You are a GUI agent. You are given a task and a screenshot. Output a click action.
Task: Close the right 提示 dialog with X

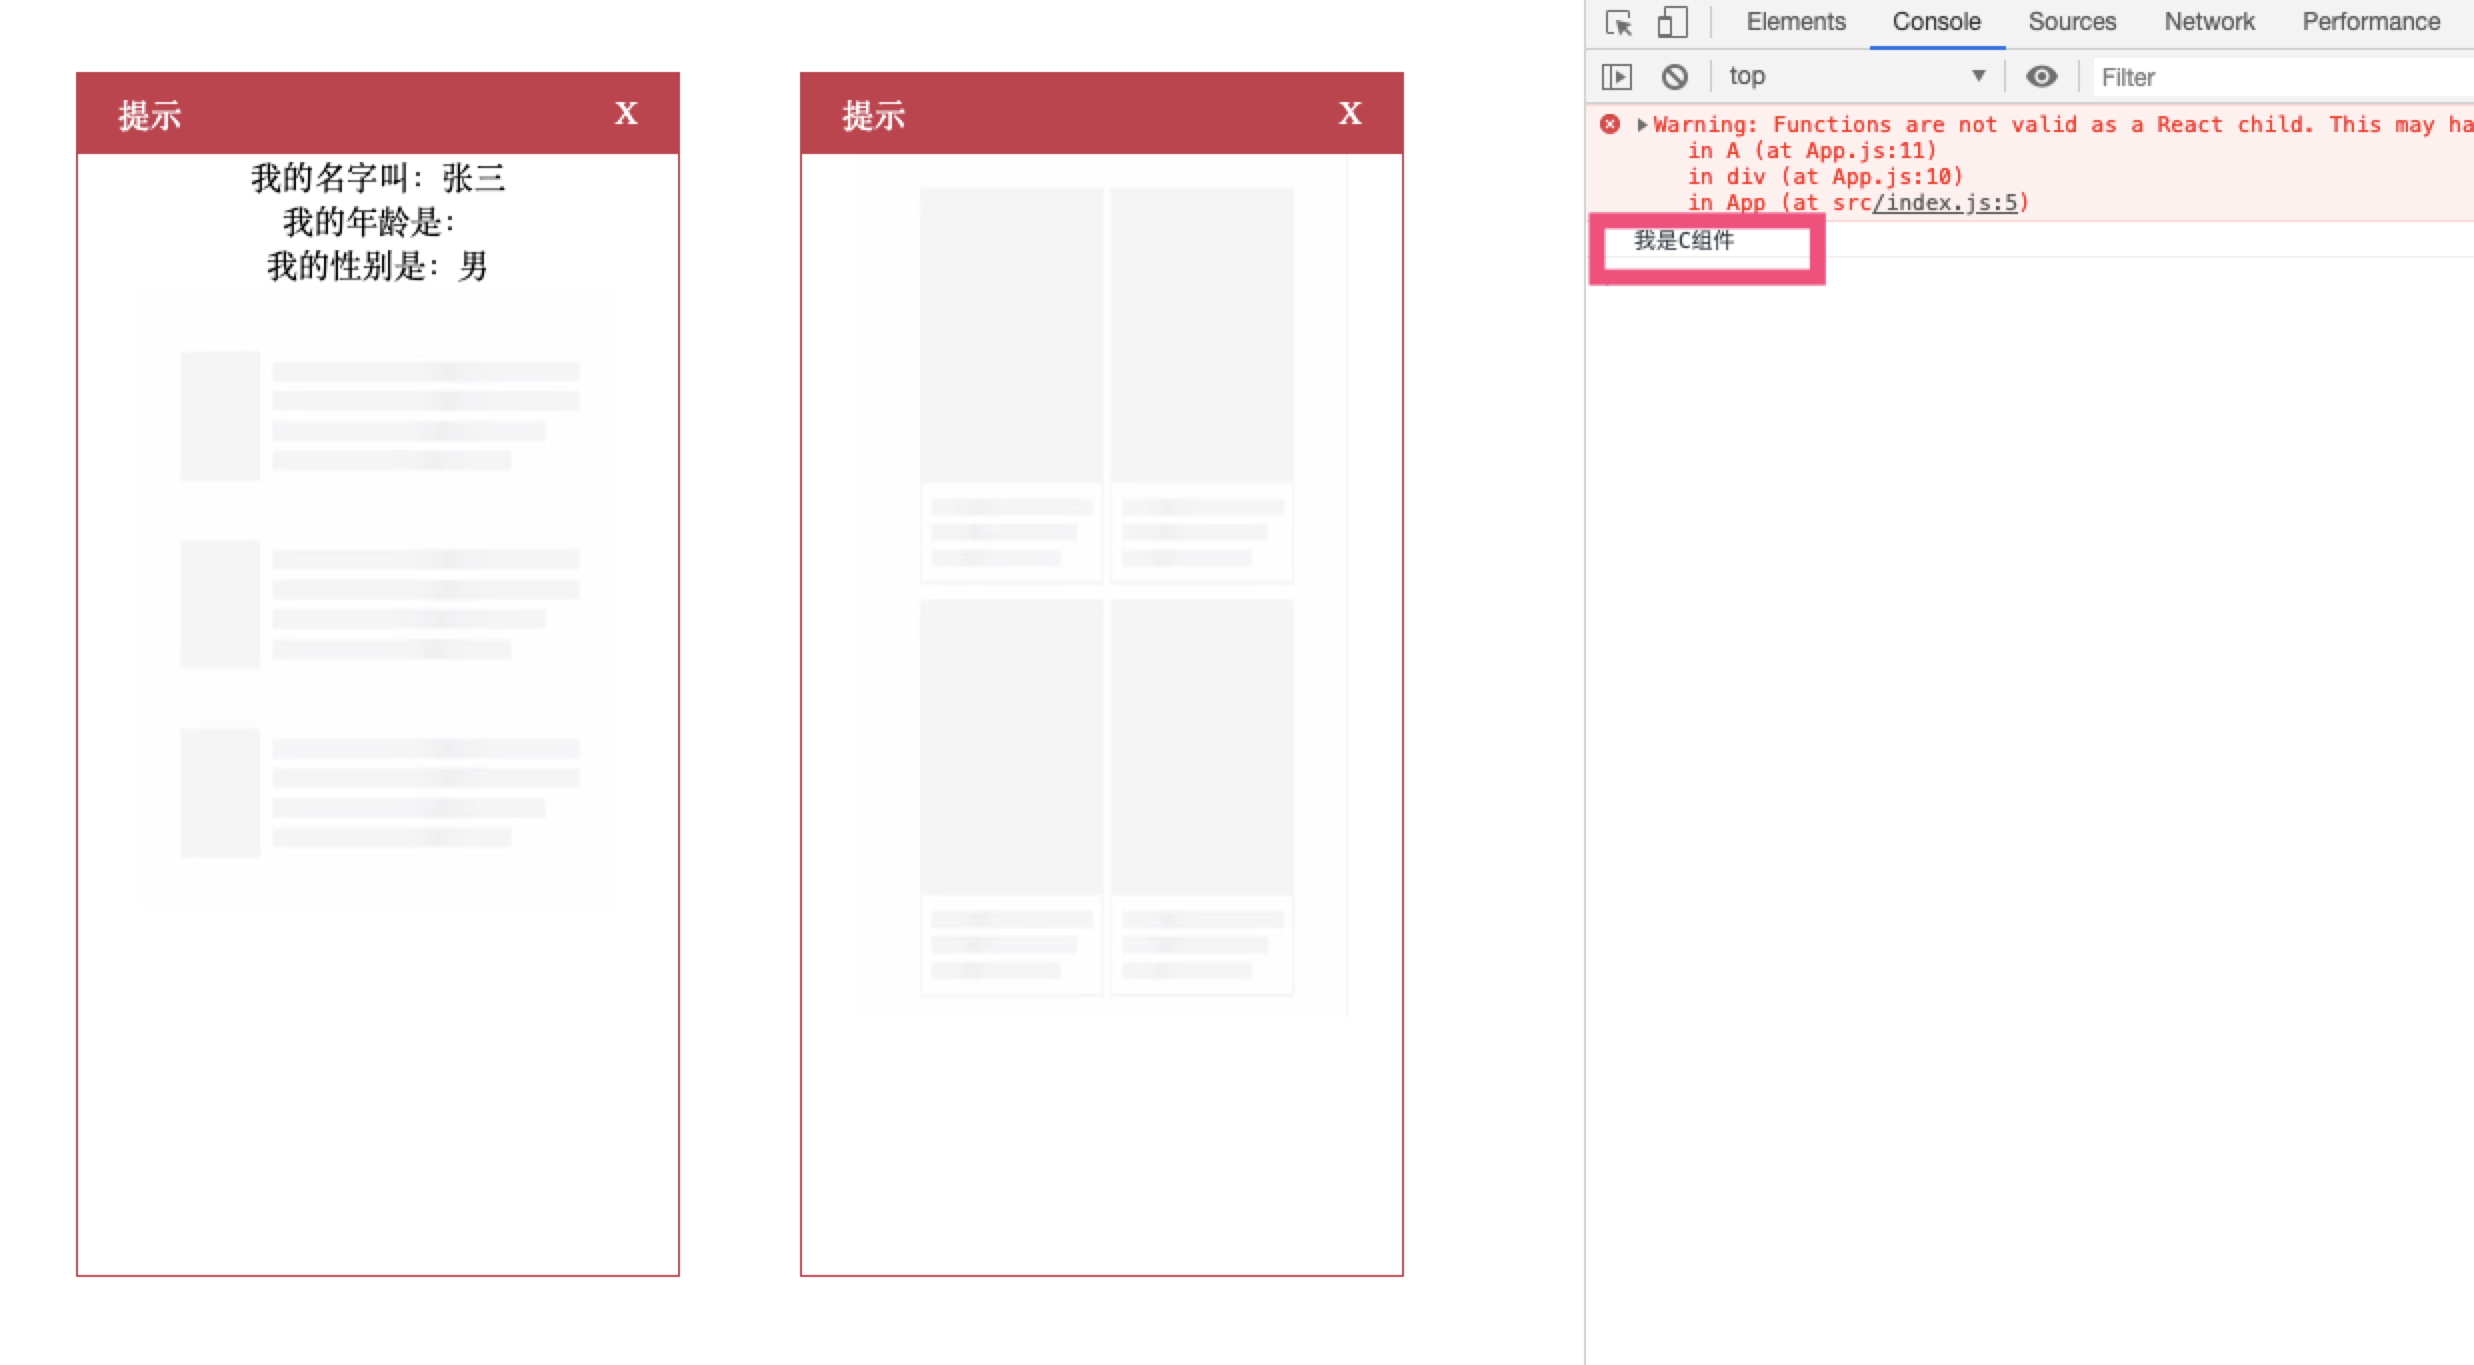1350,113
